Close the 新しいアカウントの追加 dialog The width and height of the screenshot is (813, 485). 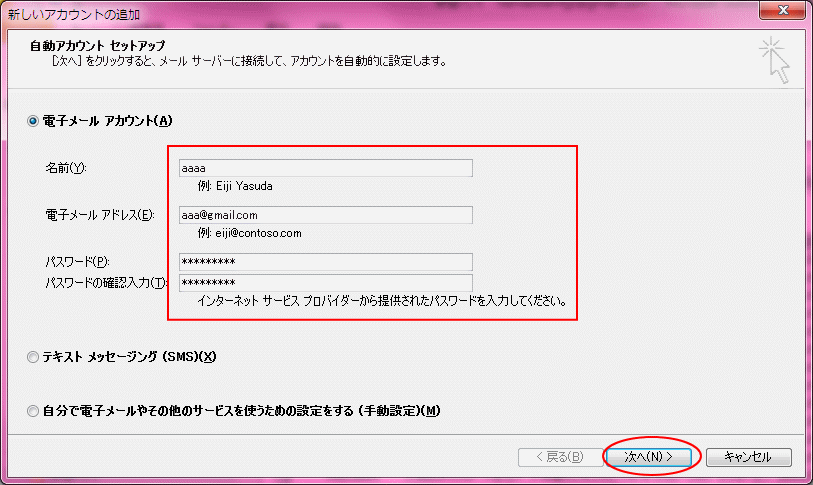(x=783, y=10)
